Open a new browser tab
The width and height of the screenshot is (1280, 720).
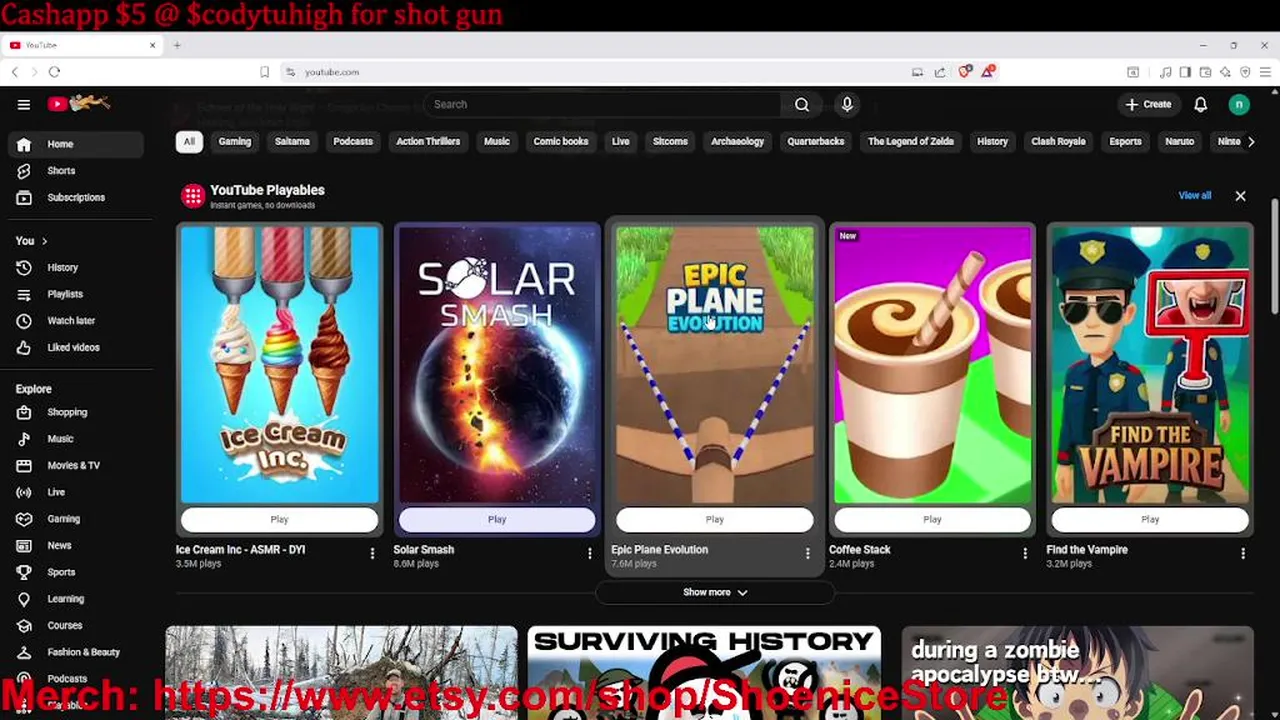pos(177,45)
